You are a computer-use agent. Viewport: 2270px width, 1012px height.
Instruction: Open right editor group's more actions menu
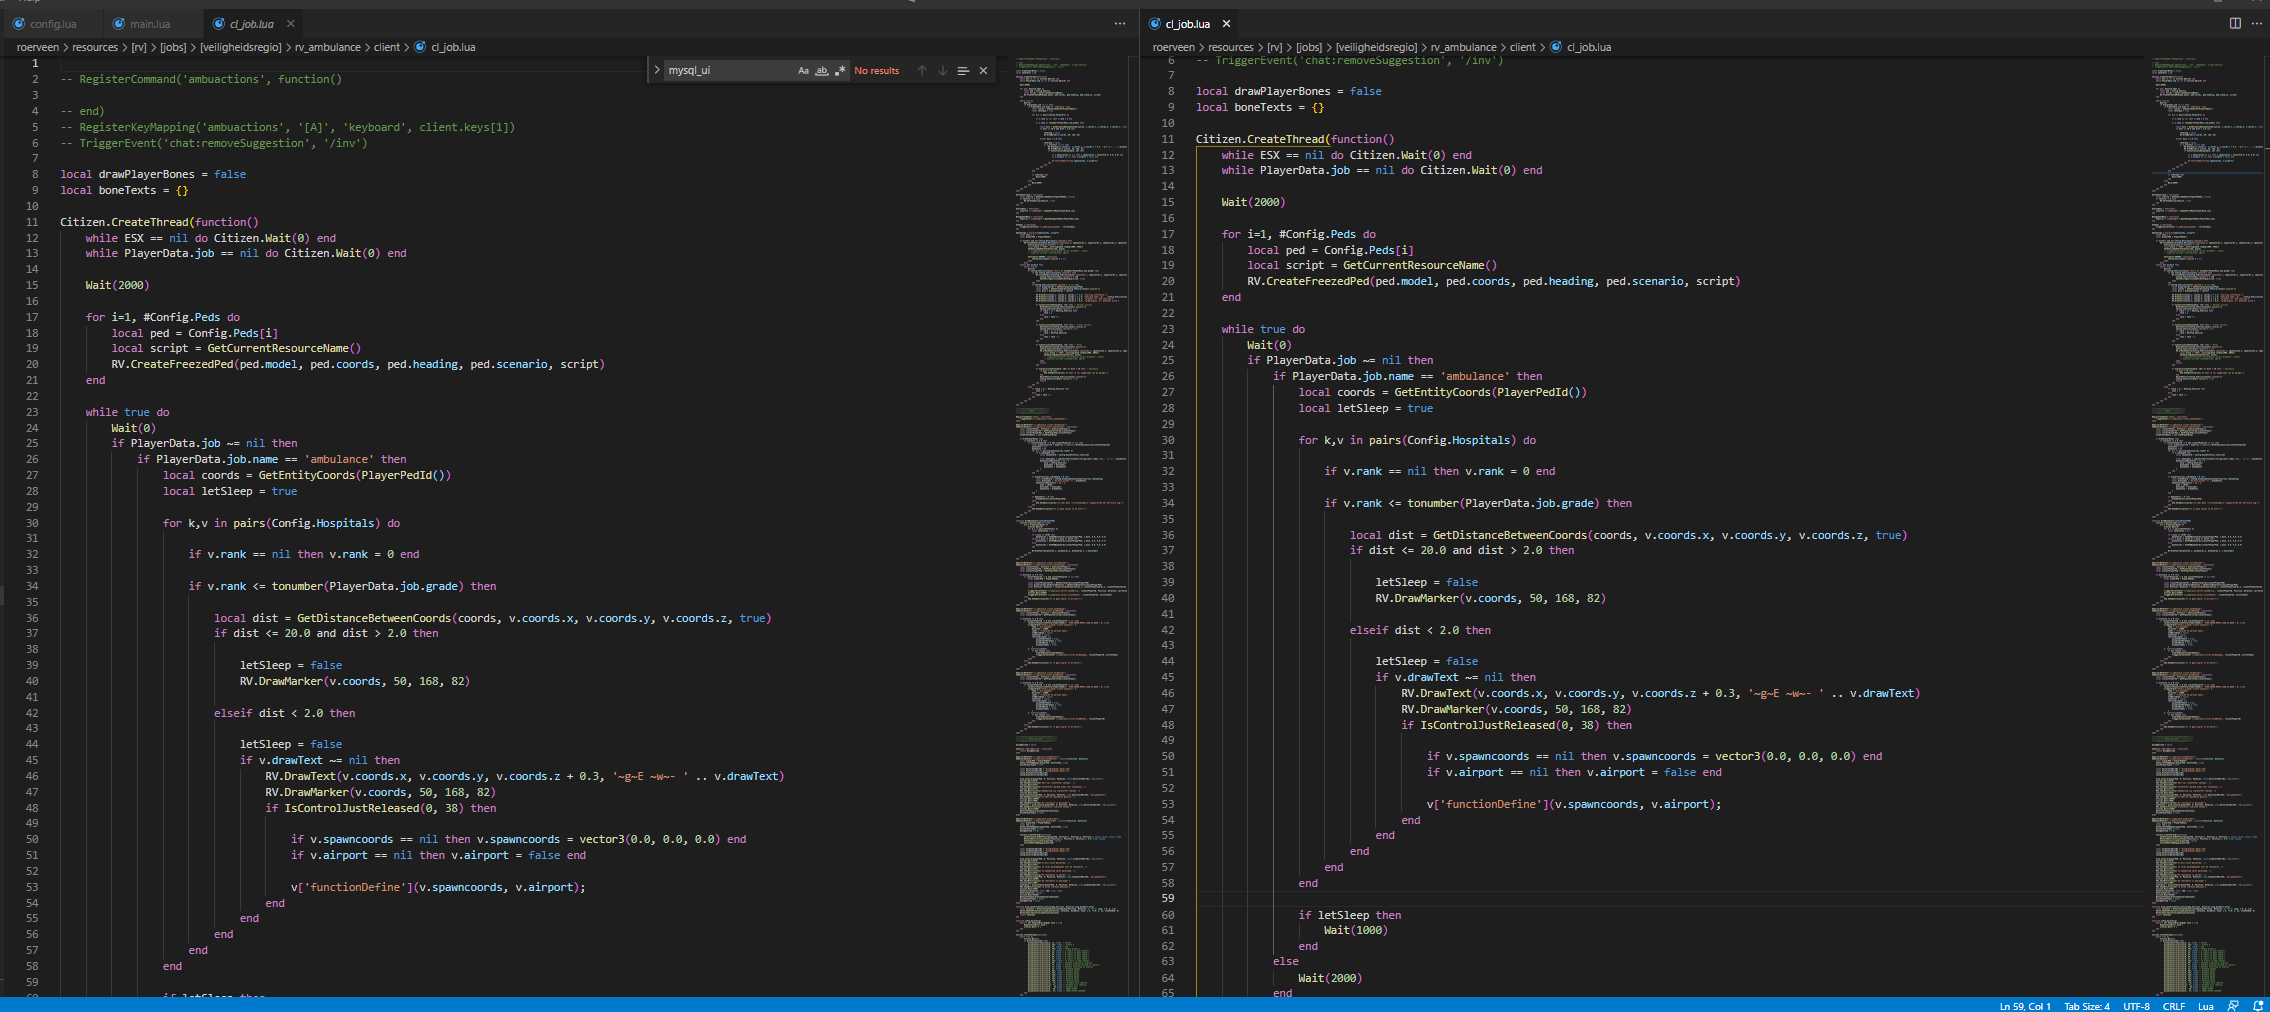tap(2257, 24)
